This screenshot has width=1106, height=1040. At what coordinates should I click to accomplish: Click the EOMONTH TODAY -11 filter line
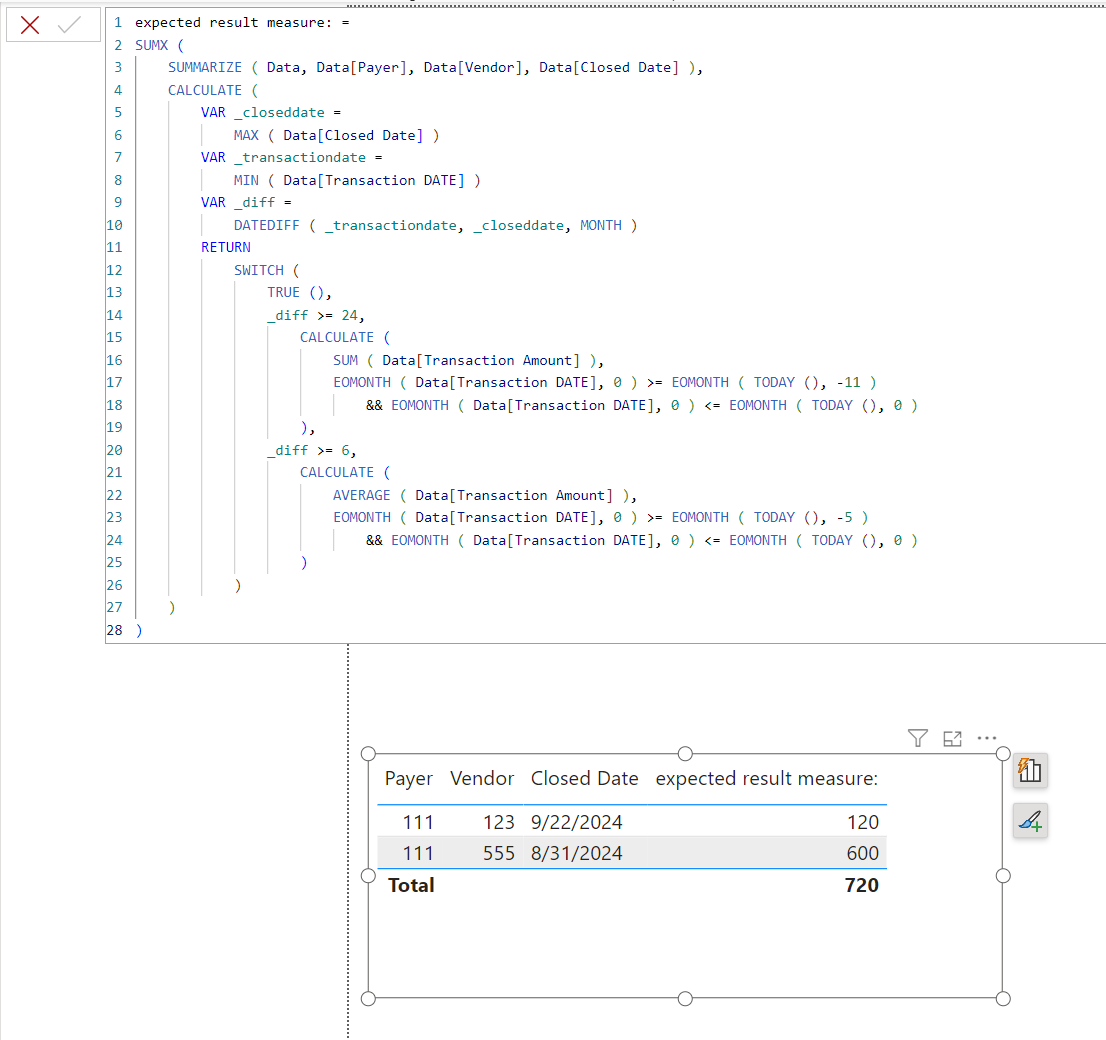point(604,382)
